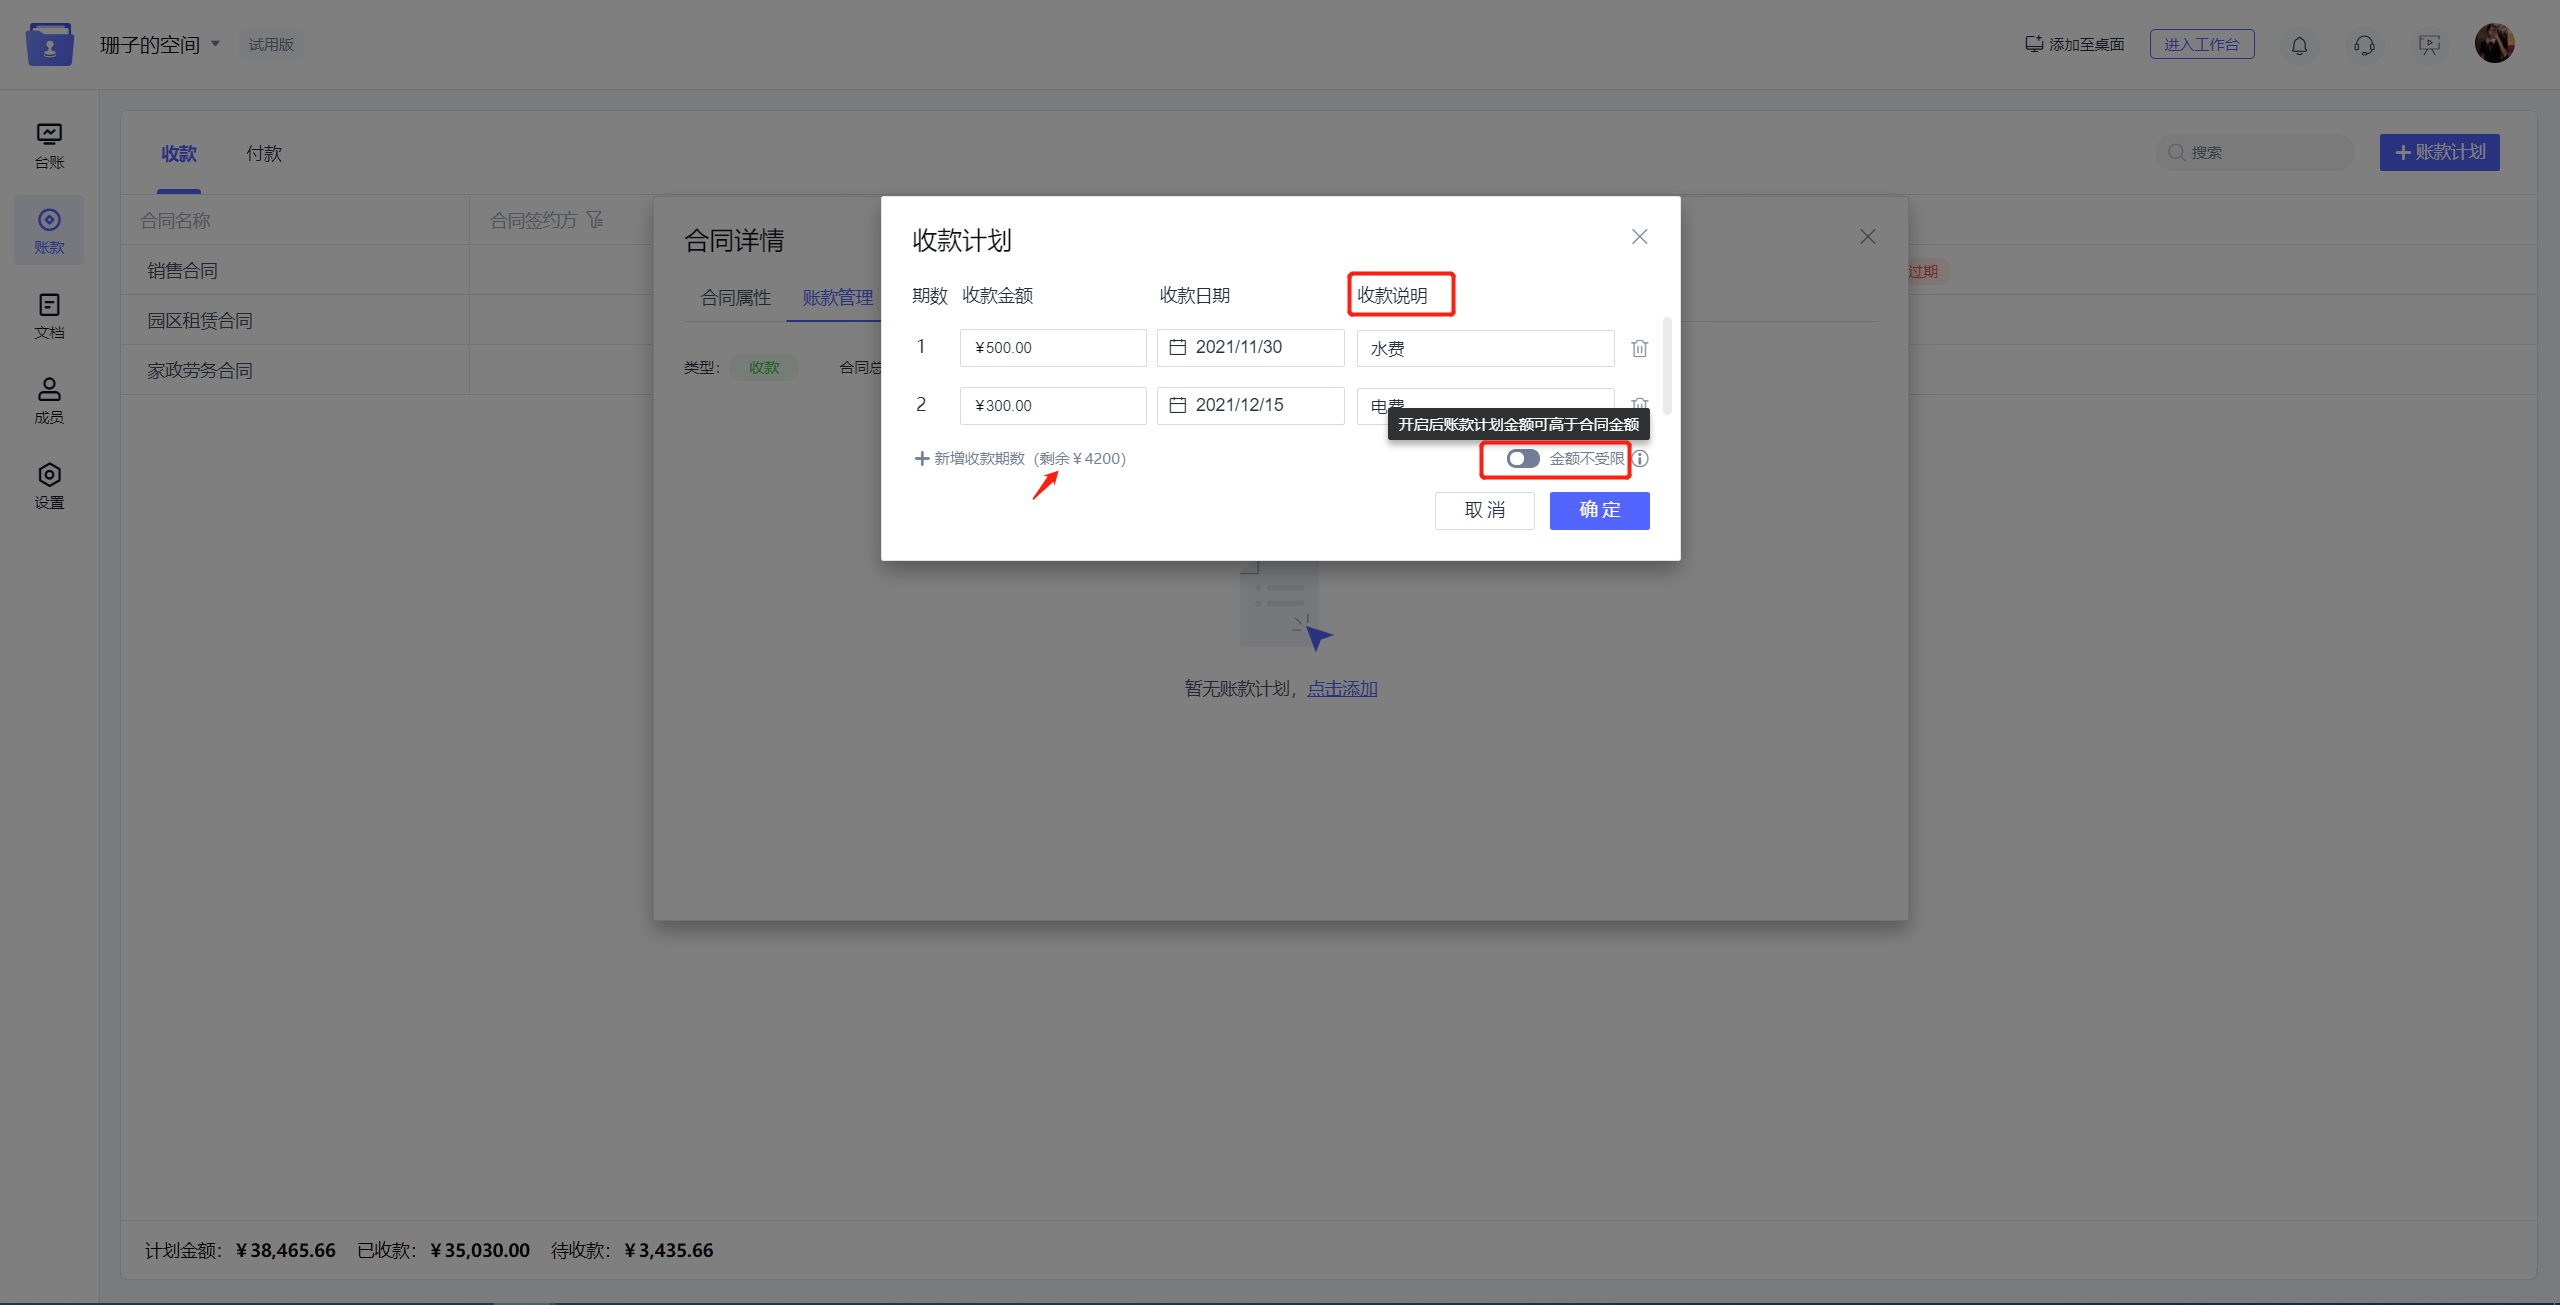Viewport: 2560px width, 1305px height.
Task: Click the 进入工作台 button
Action: click(x=2202, y=44)
